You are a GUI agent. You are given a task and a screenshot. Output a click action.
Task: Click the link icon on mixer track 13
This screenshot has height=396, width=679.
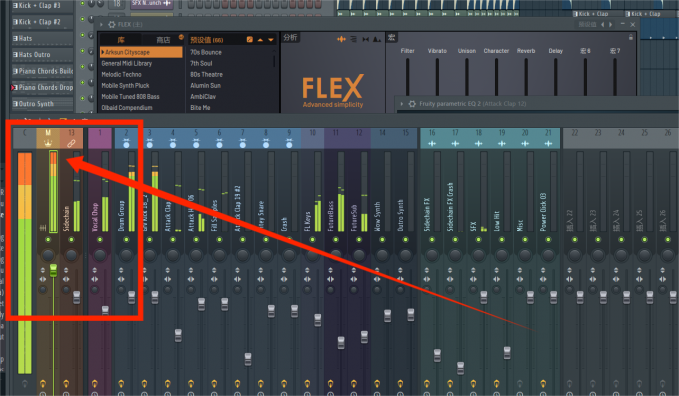point(71,143)
